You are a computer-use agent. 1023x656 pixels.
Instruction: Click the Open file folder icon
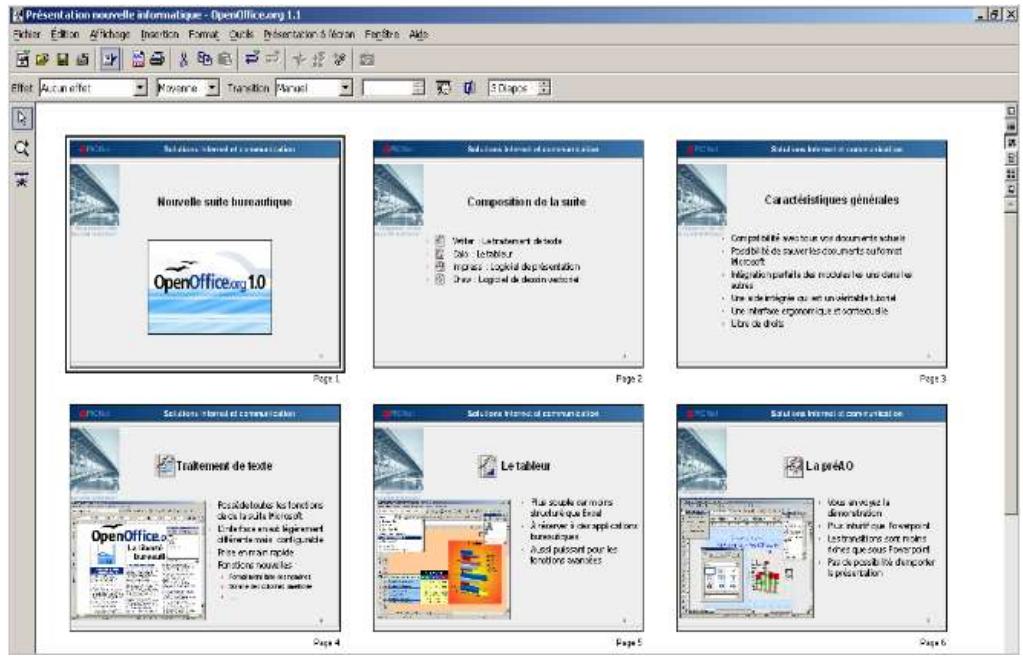coord(42,59)
